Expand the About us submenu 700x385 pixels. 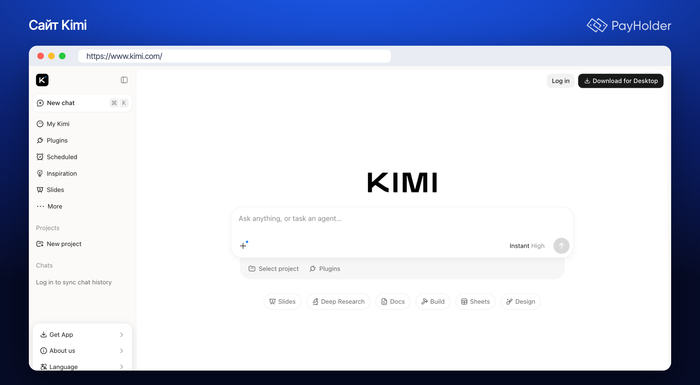82,351
